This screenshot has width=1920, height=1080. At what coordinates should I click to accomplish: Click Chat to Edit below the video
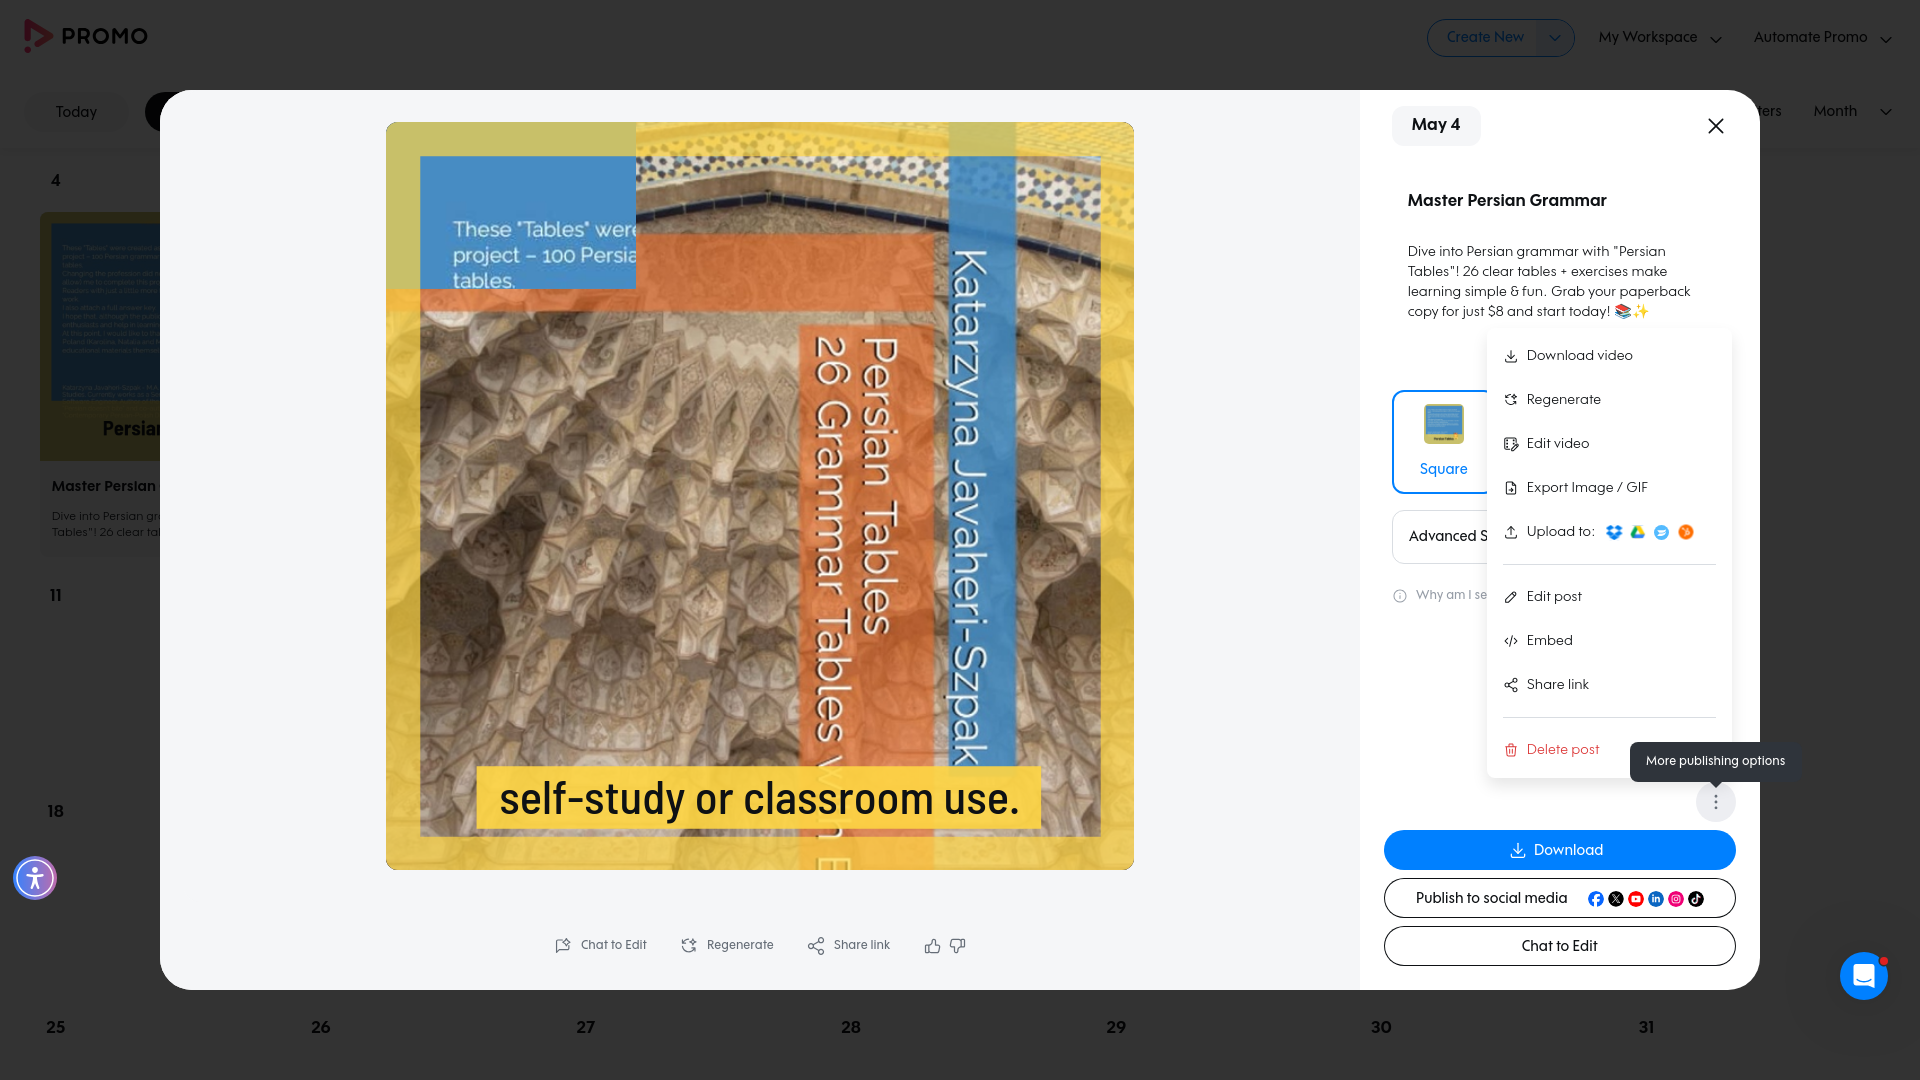pos(601,946)
